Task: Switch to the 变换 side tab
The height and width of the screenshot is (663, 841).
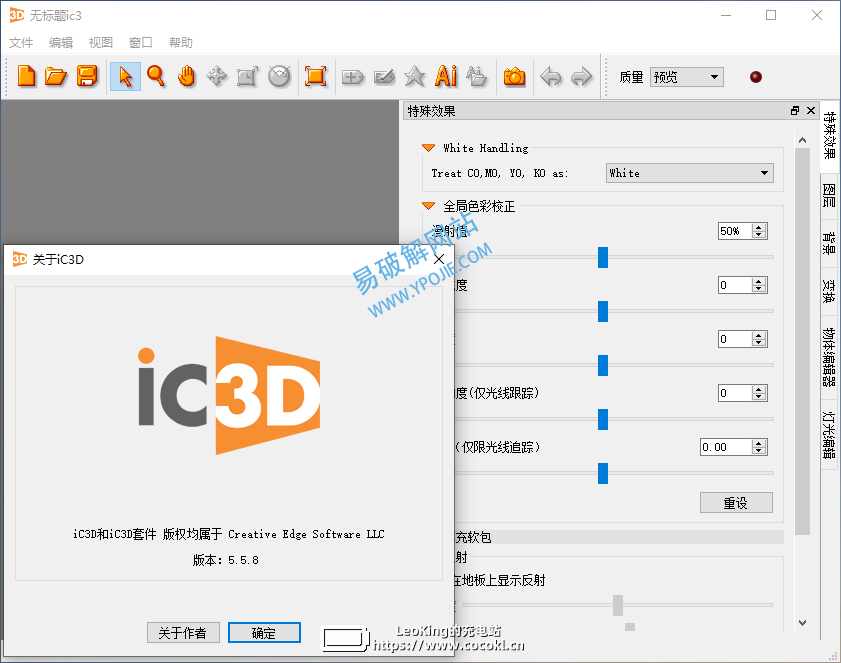Action: [829, 291]
